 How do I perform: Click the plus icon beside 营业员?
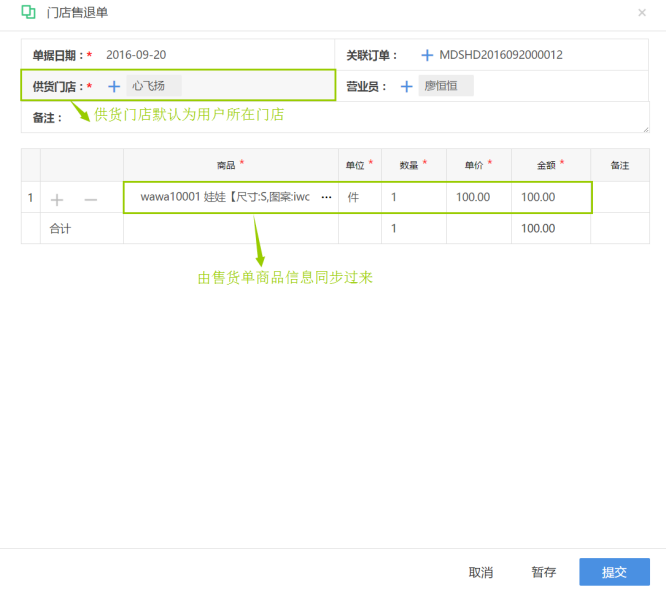point(406,87)
